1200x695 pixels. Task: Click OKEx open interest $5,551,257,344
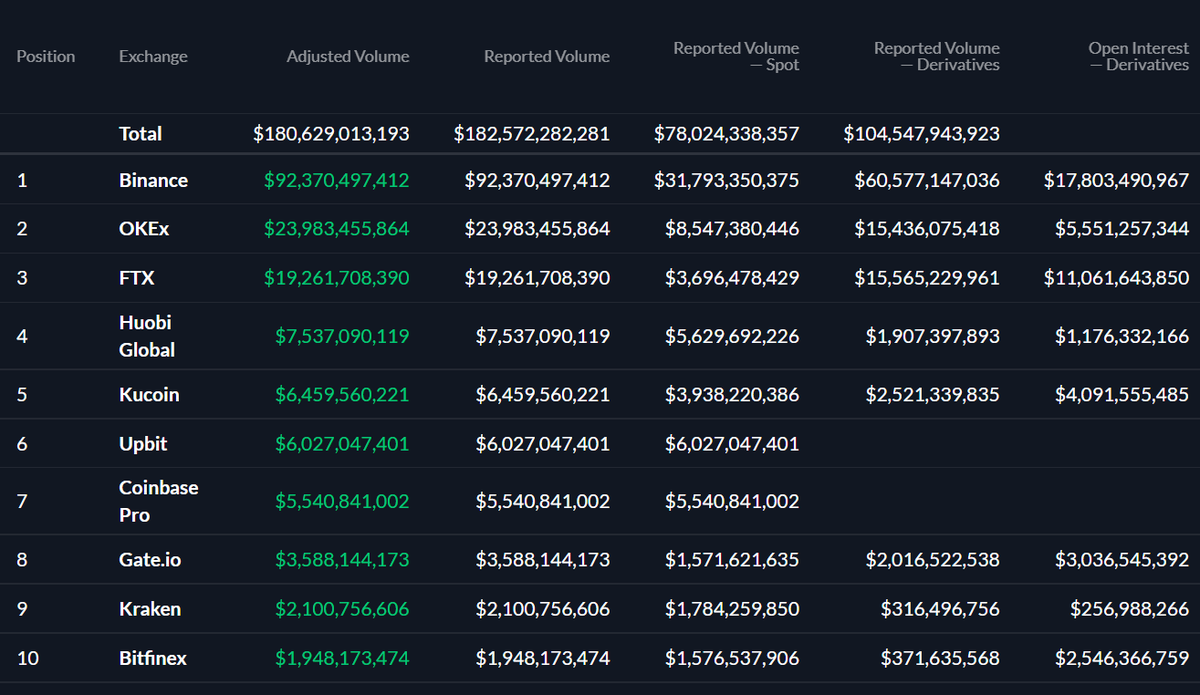(x=1122, y=229)
